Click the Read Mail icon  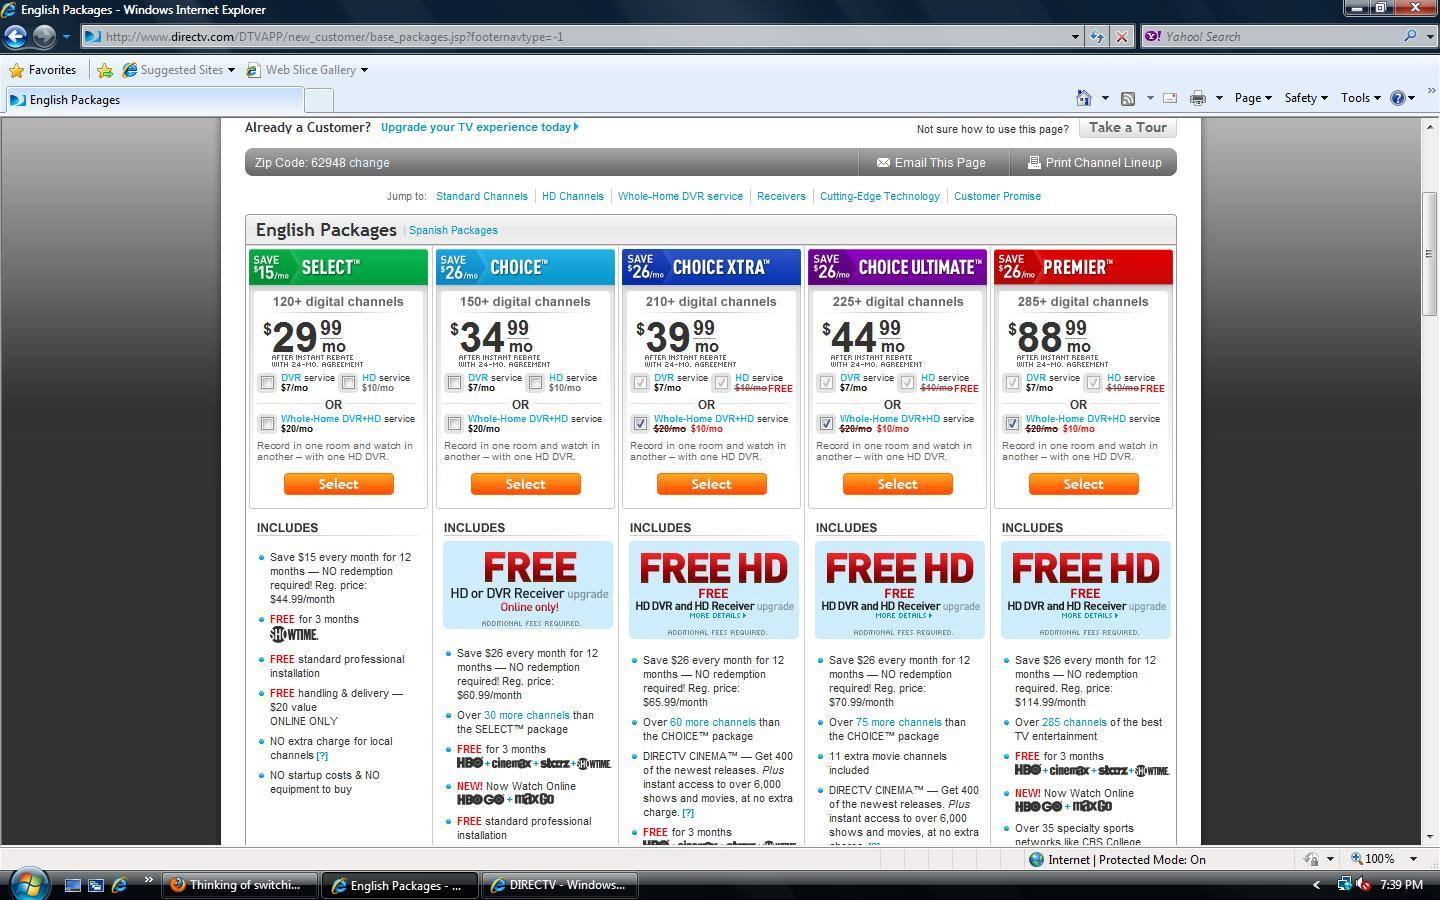(x=1169, y=98)
